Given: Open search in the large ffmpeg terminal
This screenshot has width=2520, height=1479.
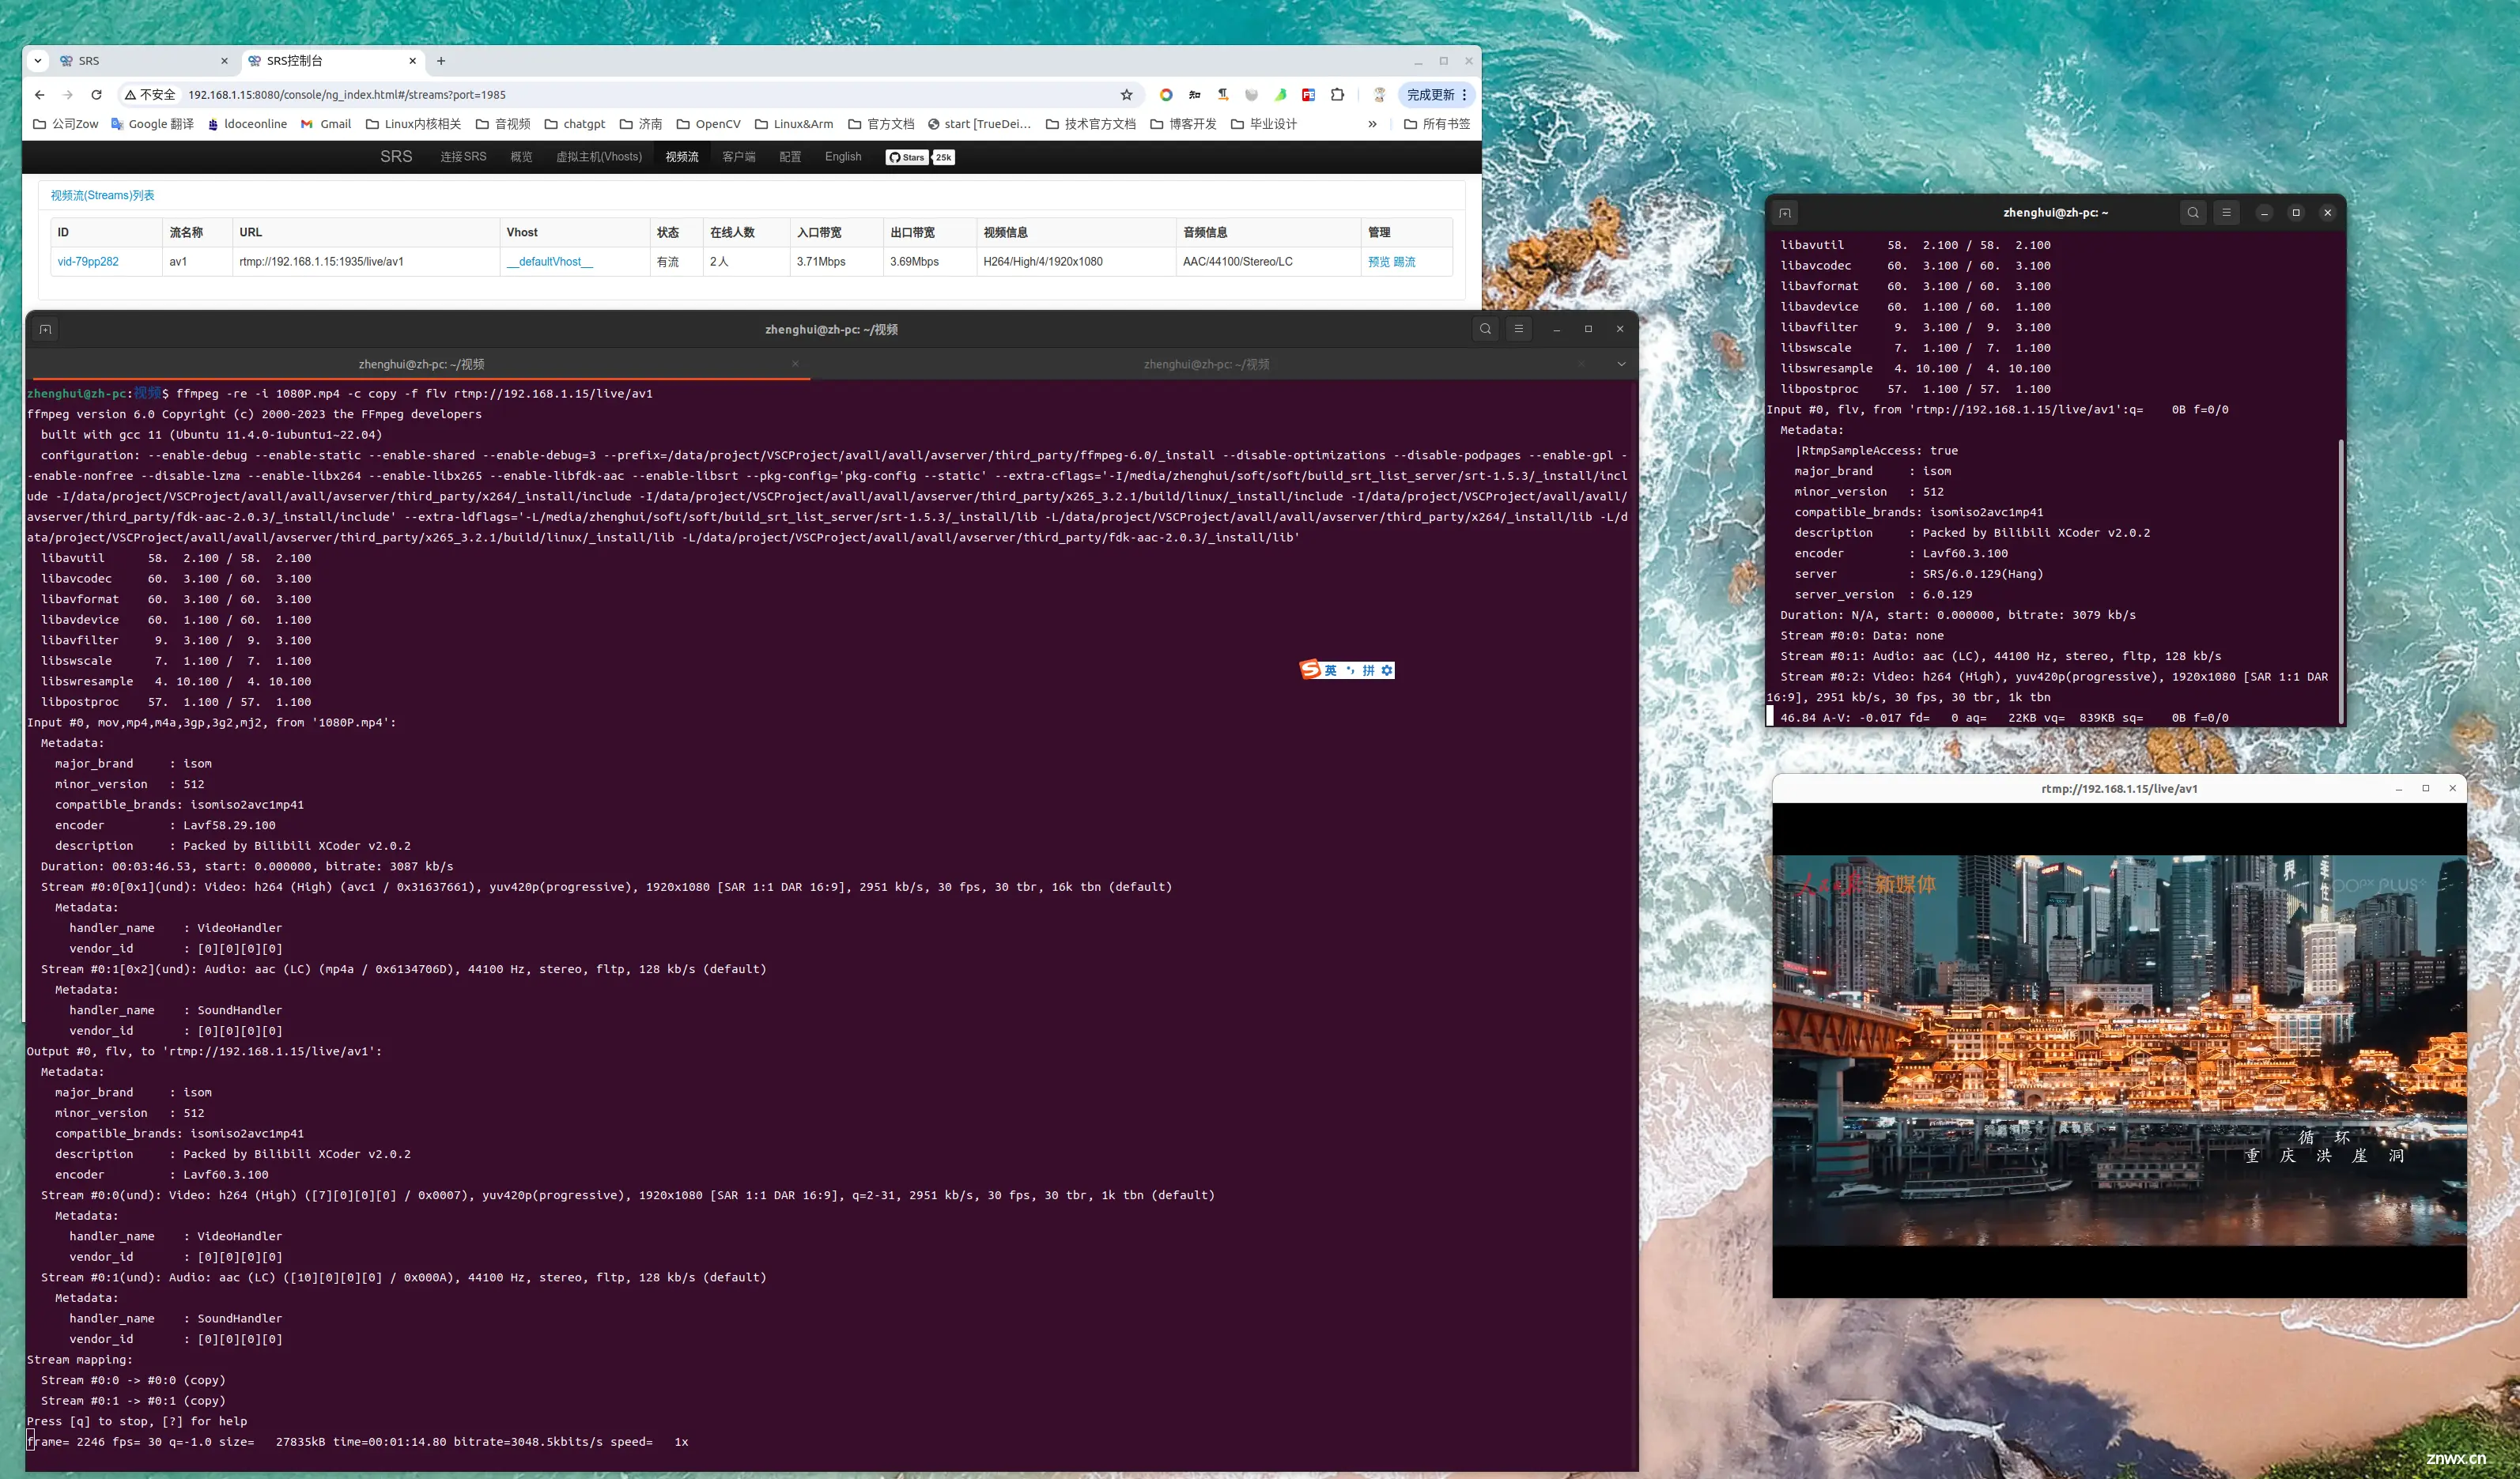Looking at the screenshot, I should click(x=1485, y=329).
